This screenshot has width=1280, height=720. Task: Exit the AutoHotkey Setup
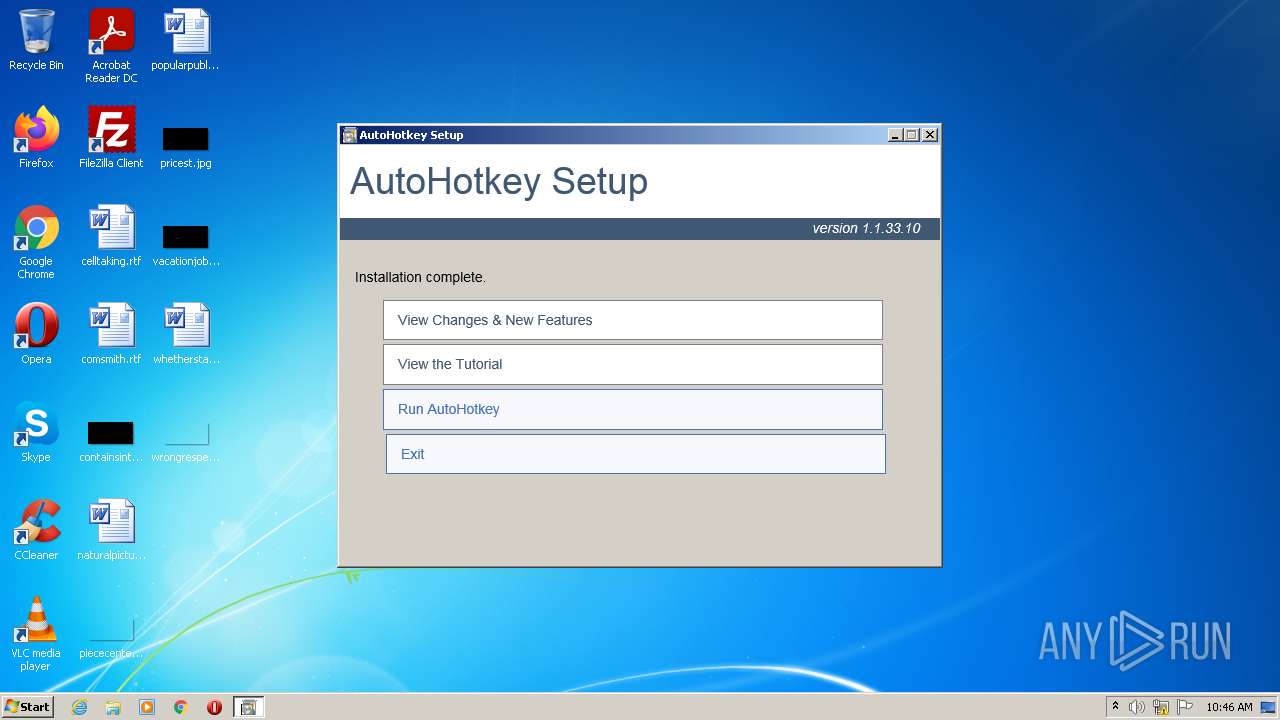point(635,454)
